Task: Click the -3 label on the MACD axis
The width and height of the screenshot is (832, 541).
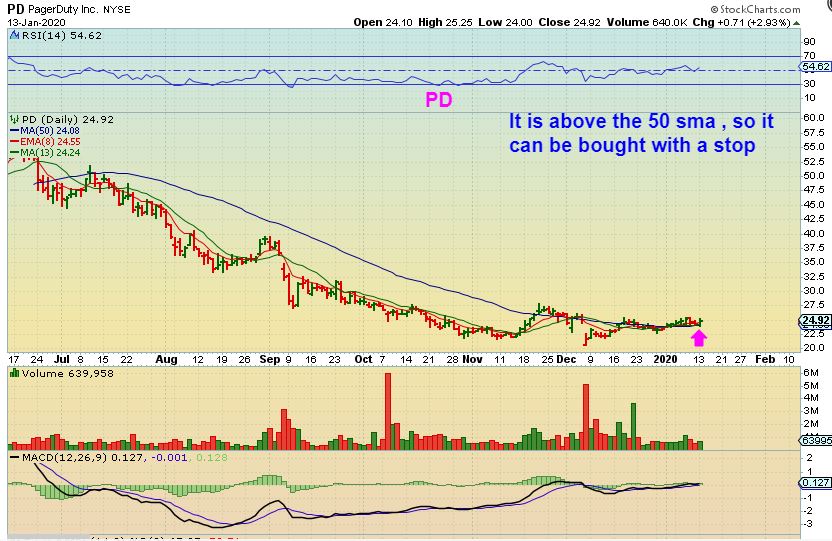Action: click(x=808, y=524)
